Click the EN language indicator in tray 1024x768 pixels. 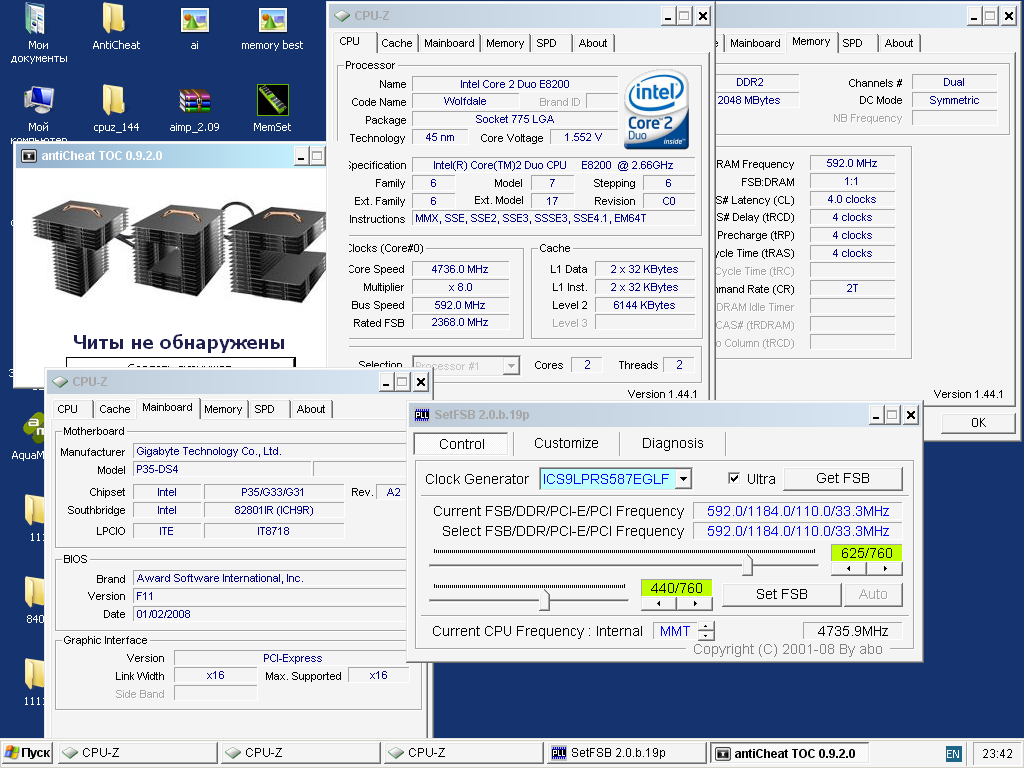click(953, 754)
